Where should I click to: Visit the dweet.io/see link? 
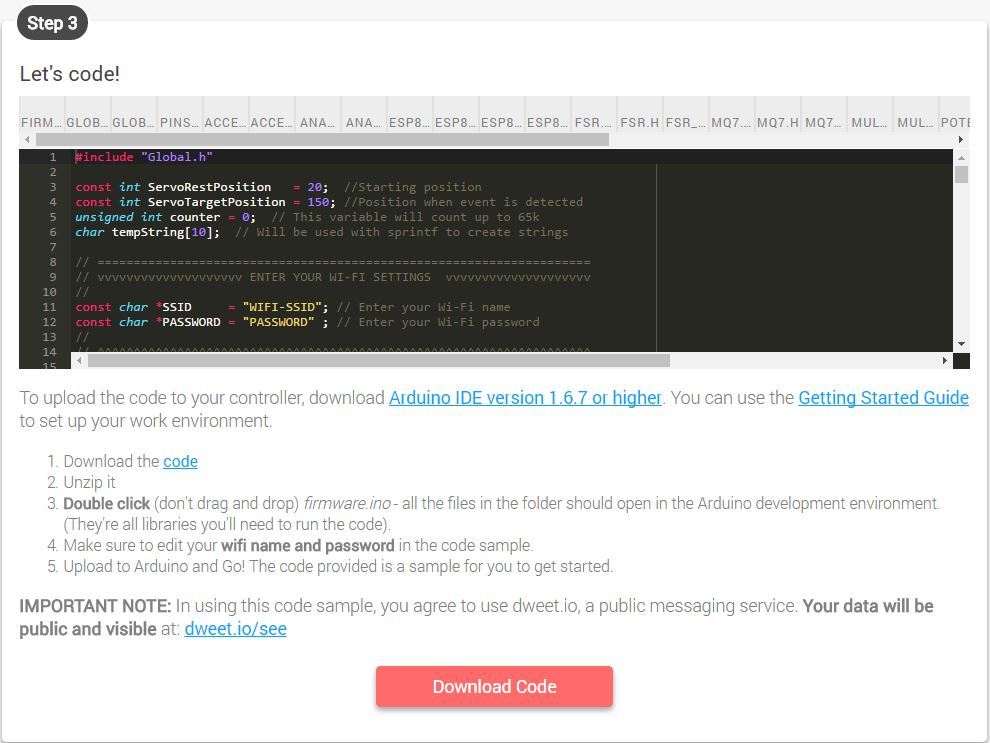pos(236,629)
